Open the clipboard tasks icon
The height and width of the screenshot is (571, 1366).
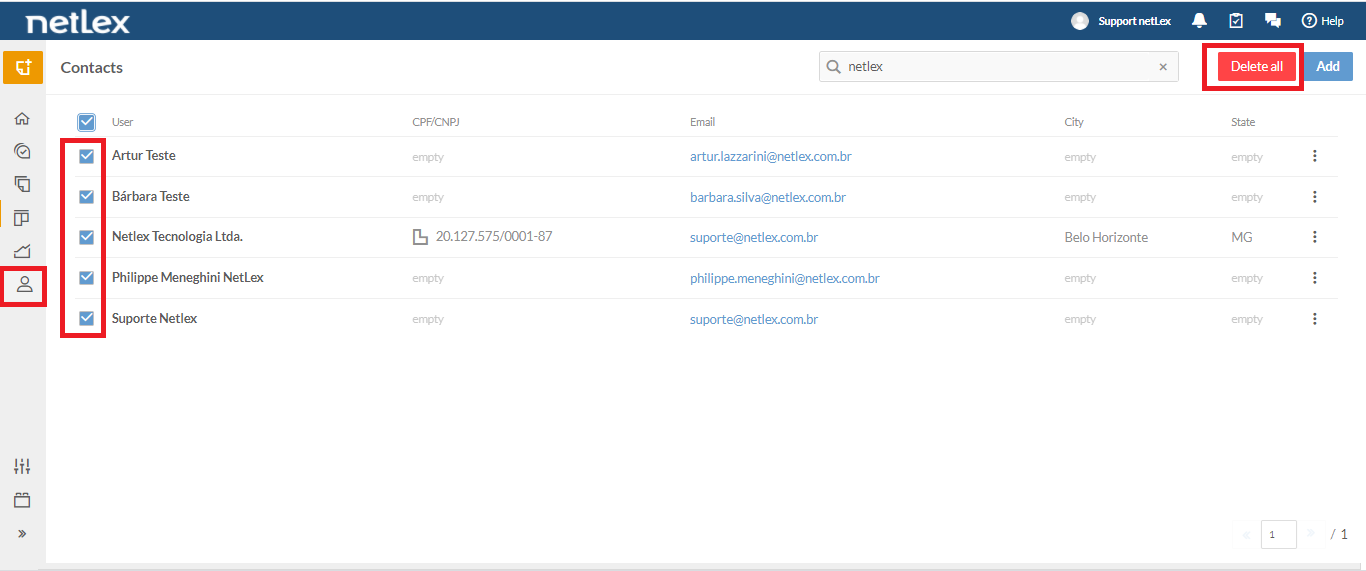(1236, 21)
